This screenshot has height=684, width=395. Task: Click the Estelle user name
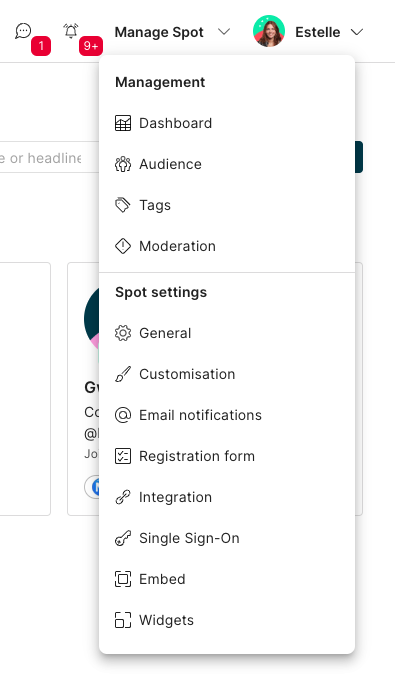point(318,32)
